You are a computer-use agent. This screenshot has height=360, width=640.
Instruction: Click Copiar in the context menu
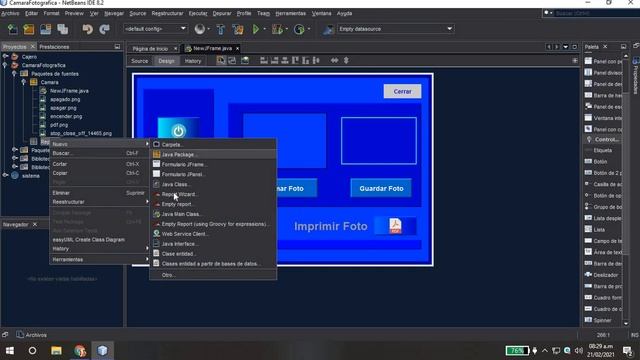tap(99, 173)
